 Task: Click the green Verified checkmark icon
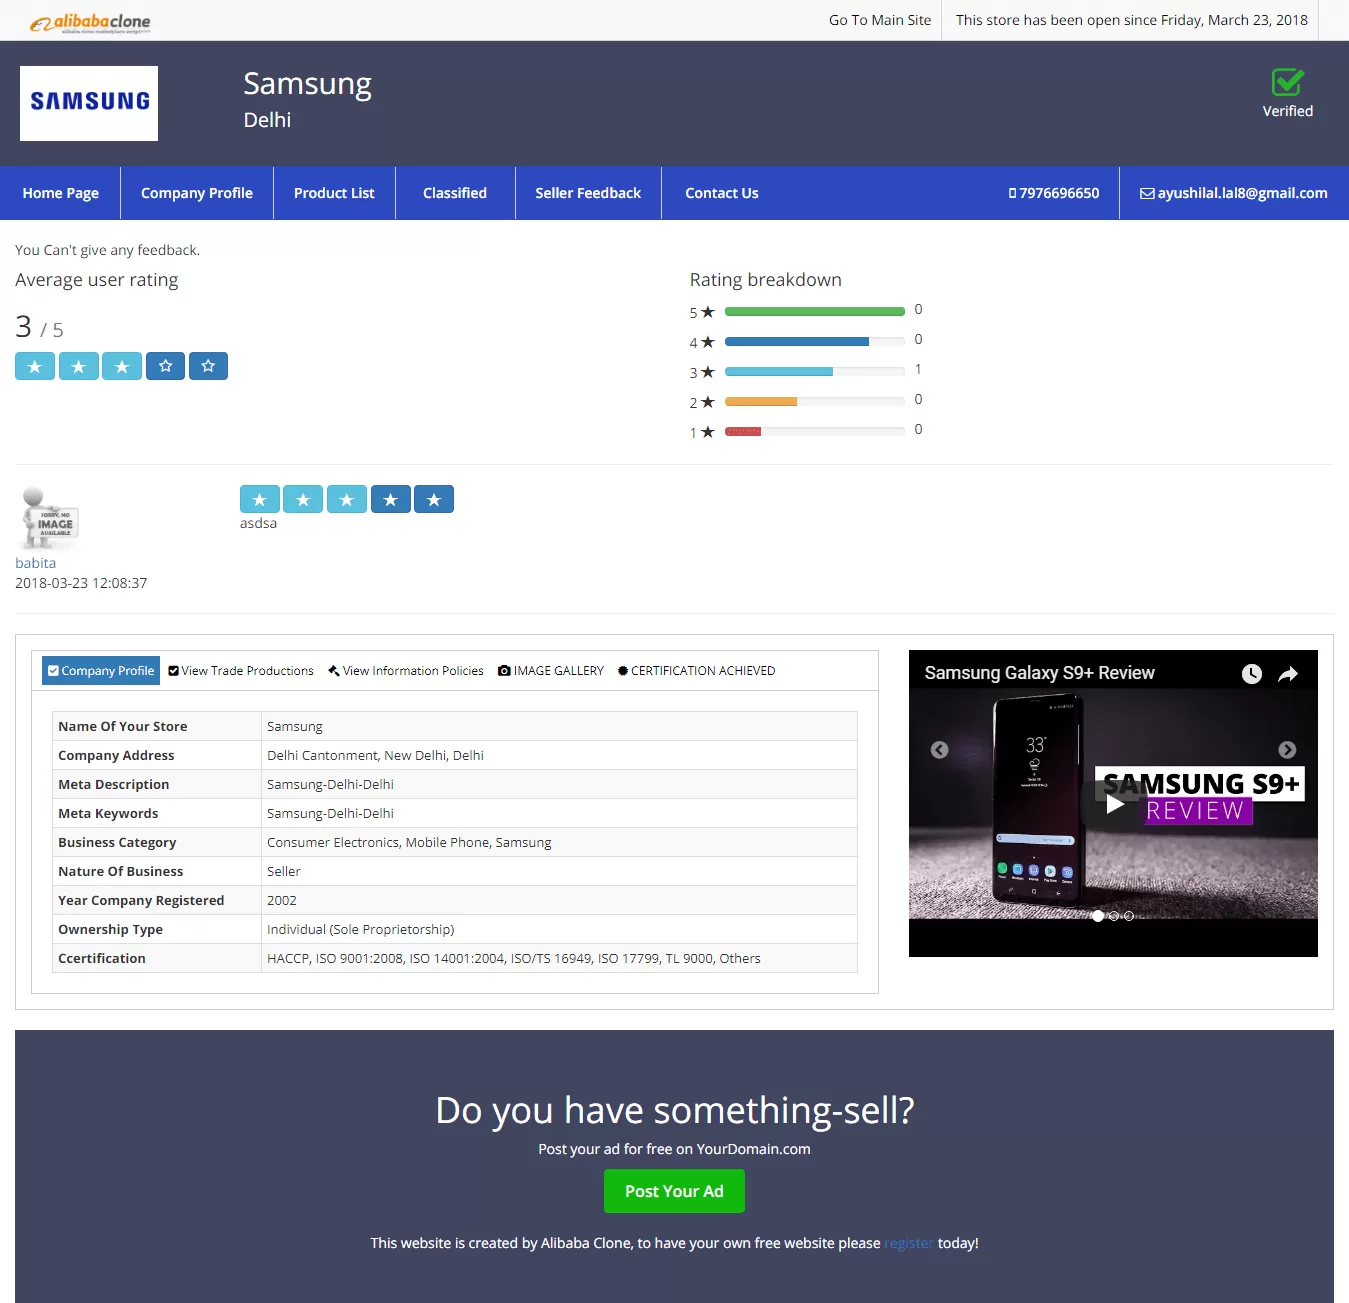coord(1287,82)
